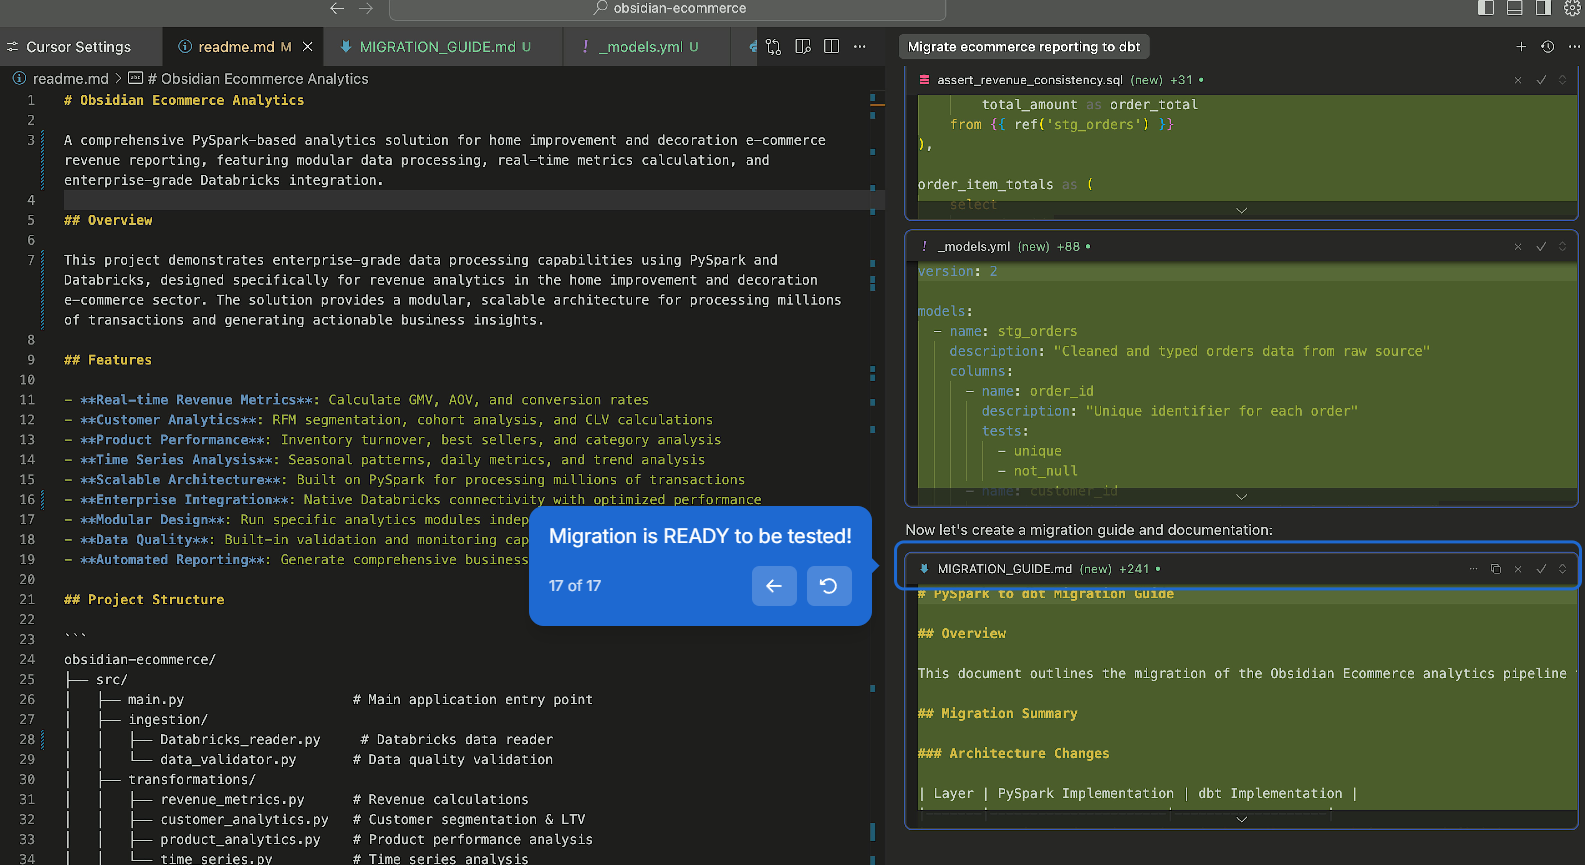1585x865 pixels.
Task: Reject changes in assert_revenue_consistency.sql
Action: [1518, 80]
